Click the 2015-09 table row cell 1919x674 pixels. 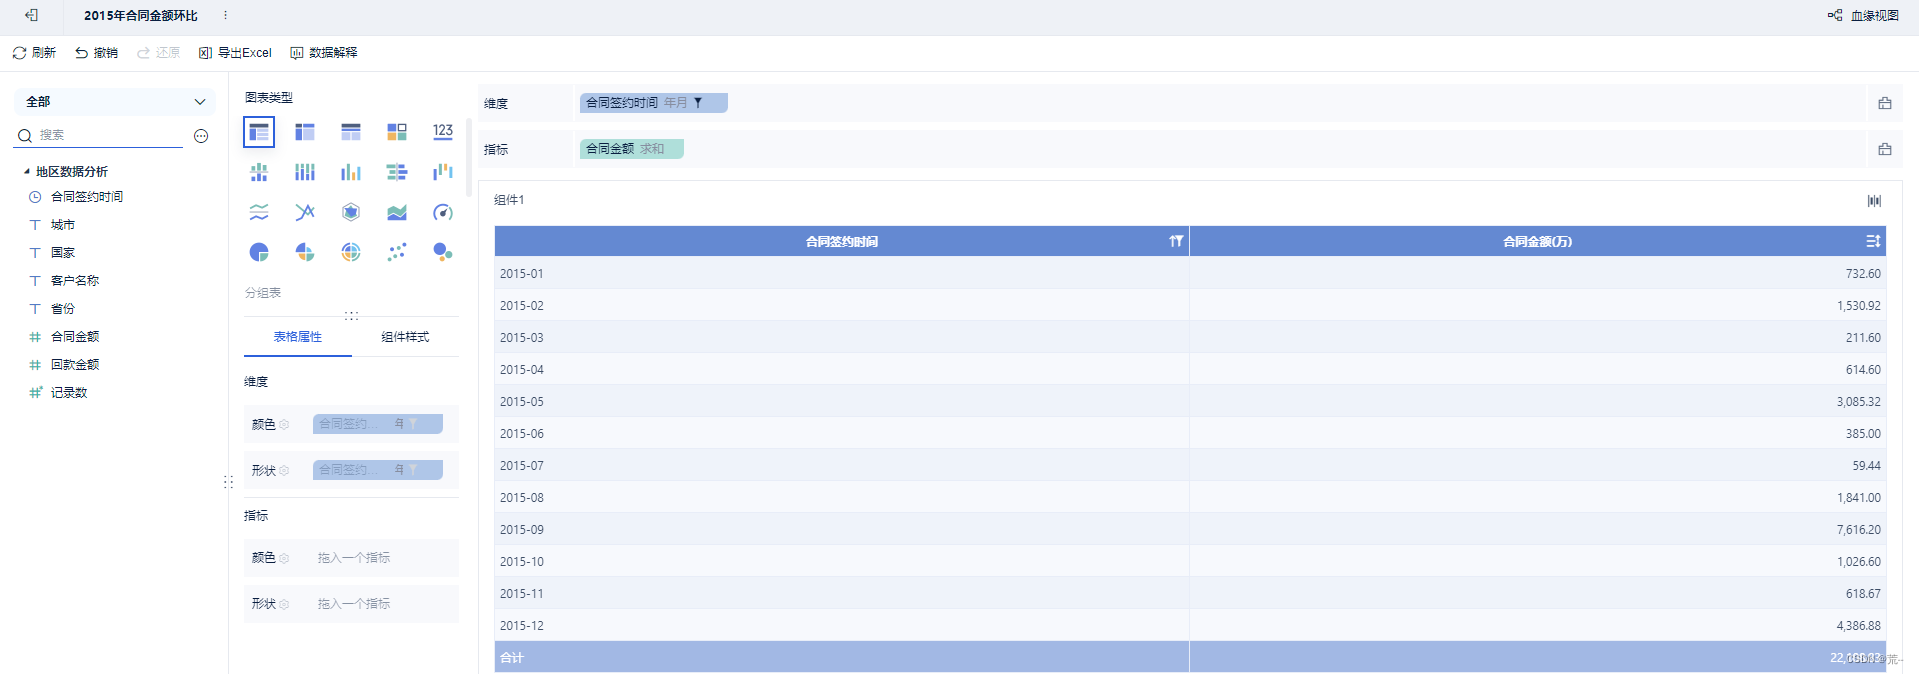842,529
